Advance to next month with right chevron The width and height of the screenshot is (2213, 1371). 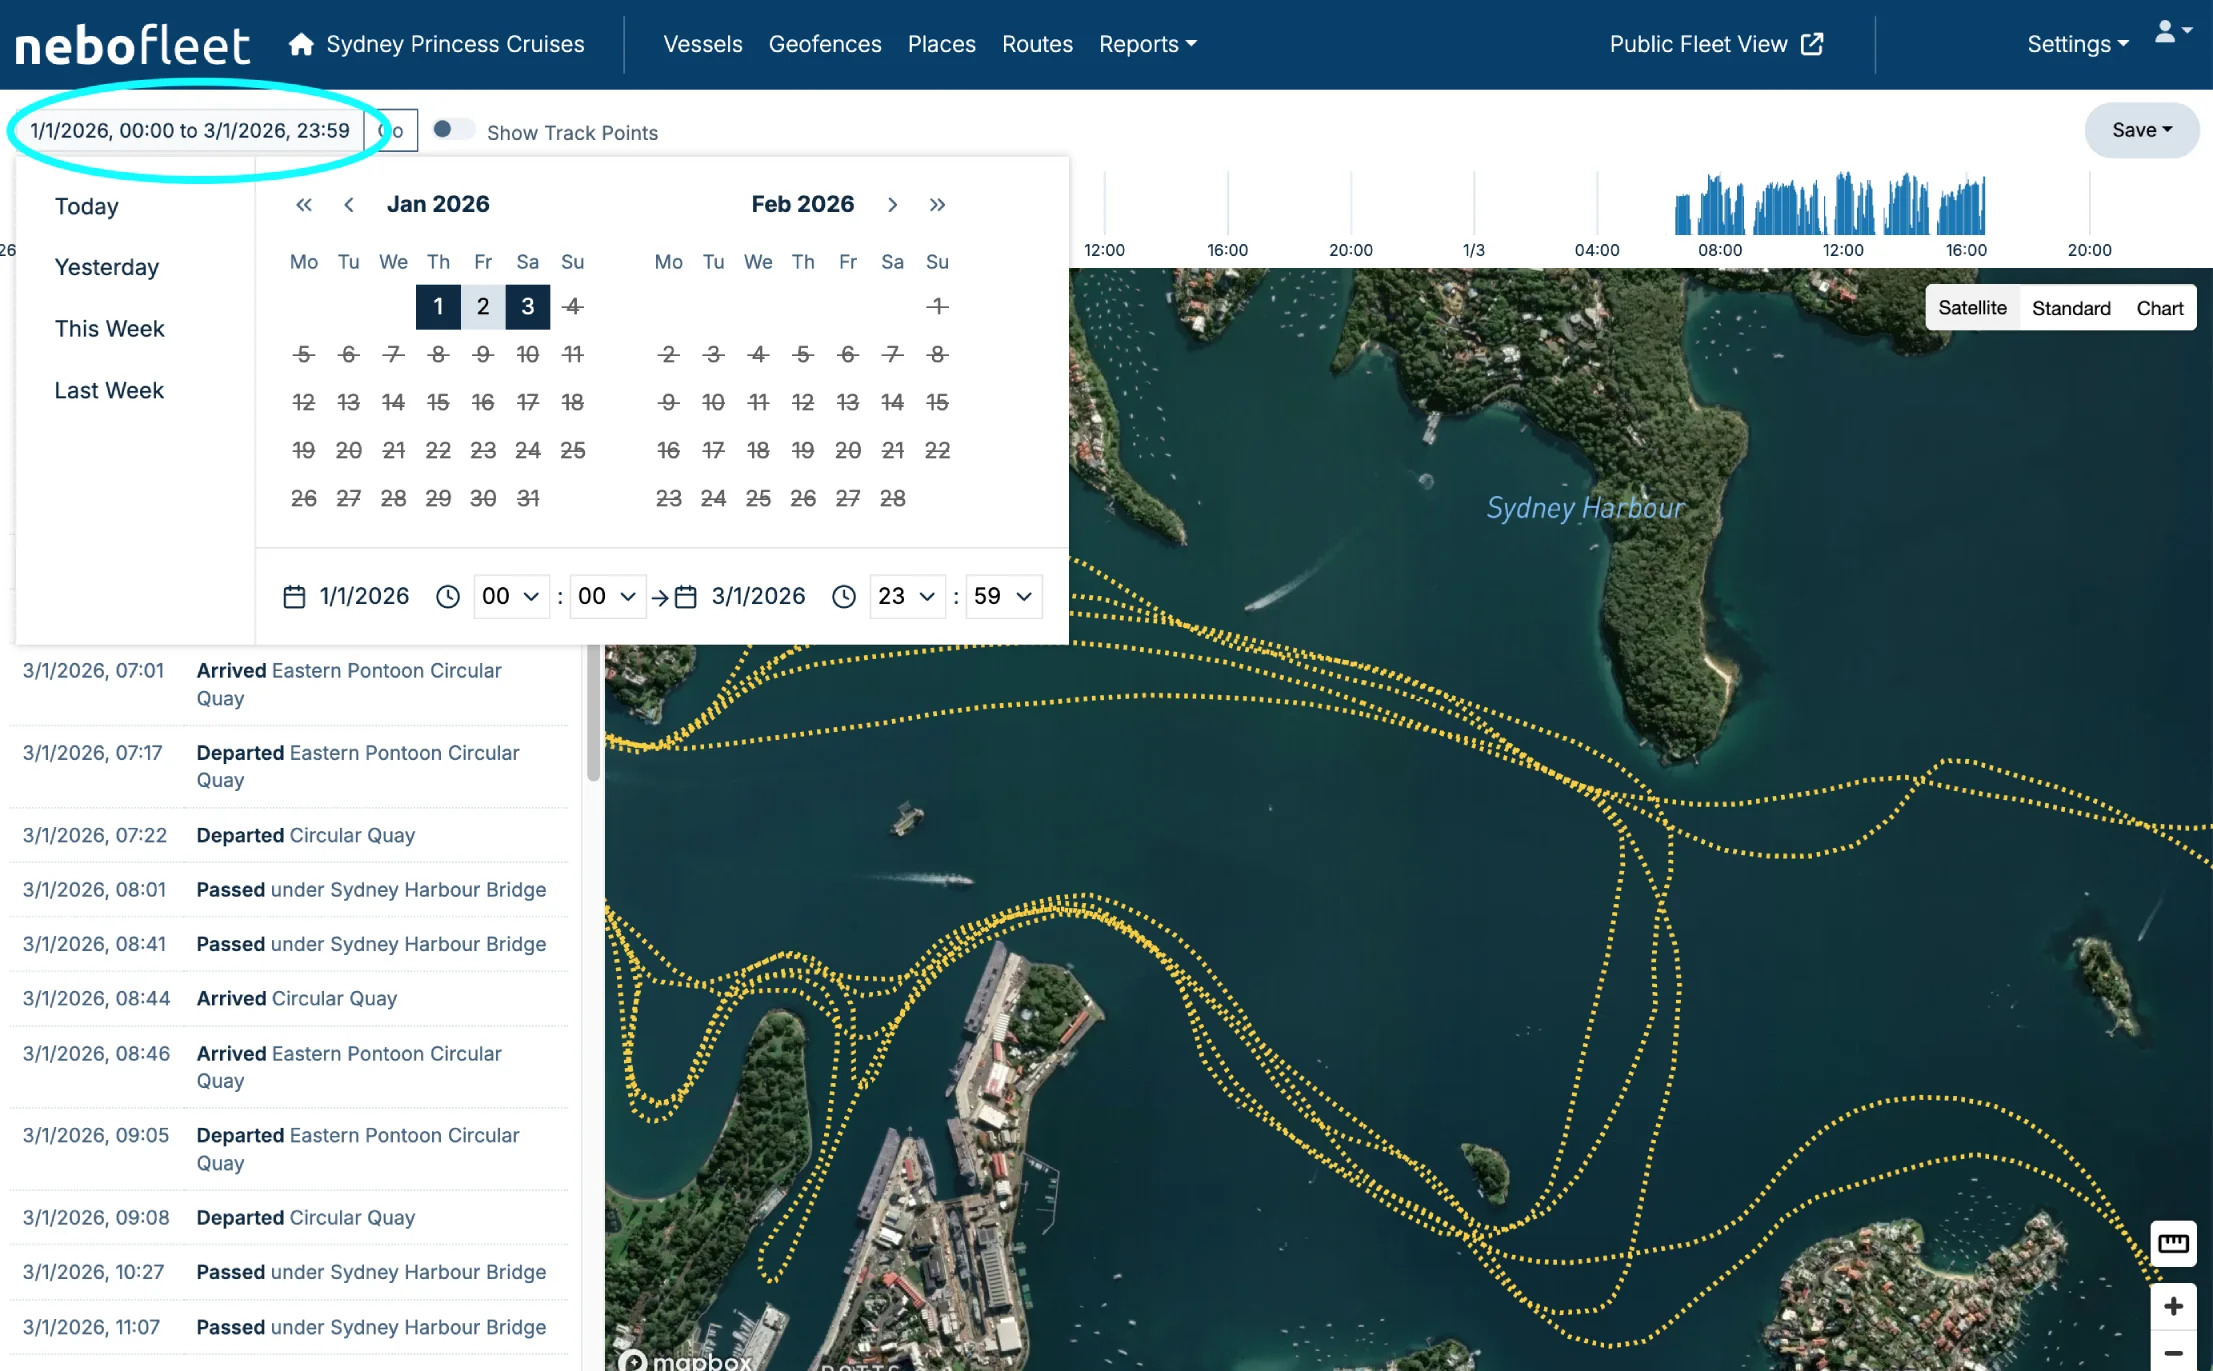pyautogui.click(x=892, y=205)
